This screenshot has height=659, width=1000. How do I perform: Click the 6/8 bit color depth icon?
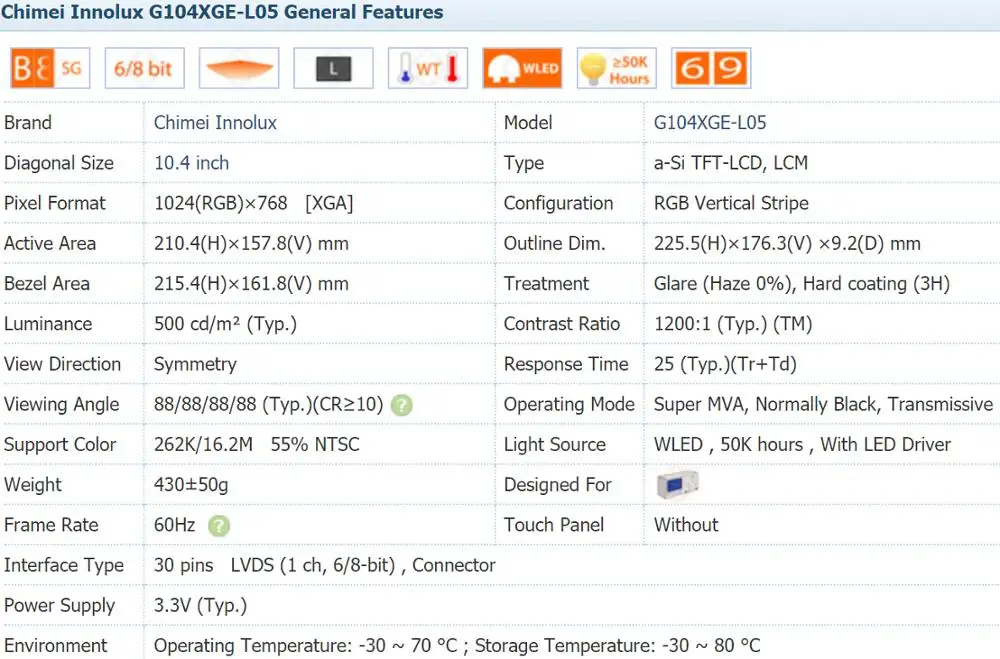coord(144,68)
